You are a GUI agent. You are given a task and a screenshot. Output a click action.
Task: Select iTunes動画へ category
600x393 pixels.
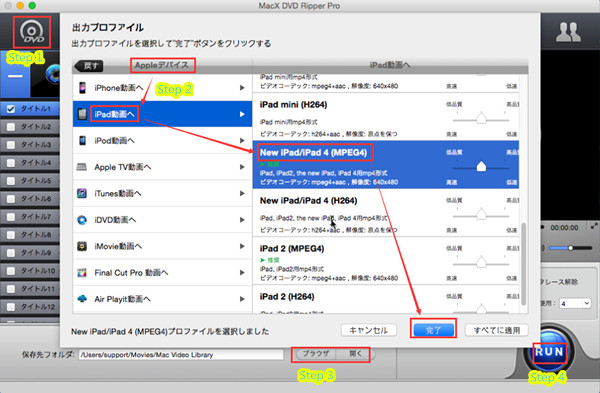click(x=162, y=193)
